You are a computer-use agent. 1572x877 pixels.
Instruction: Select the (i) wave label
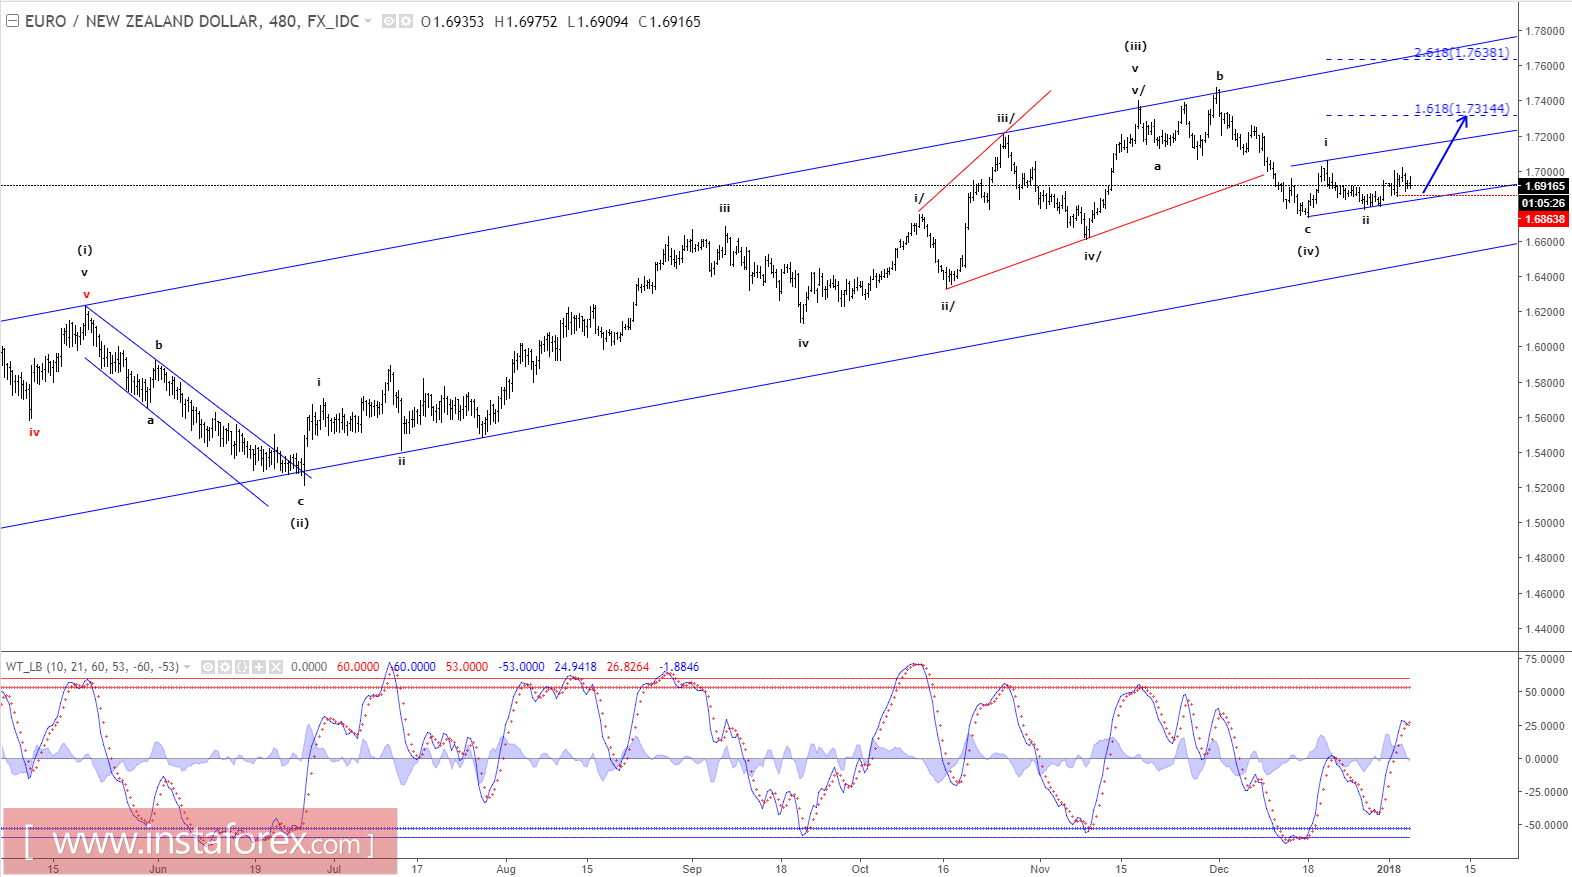click(85, 250)
